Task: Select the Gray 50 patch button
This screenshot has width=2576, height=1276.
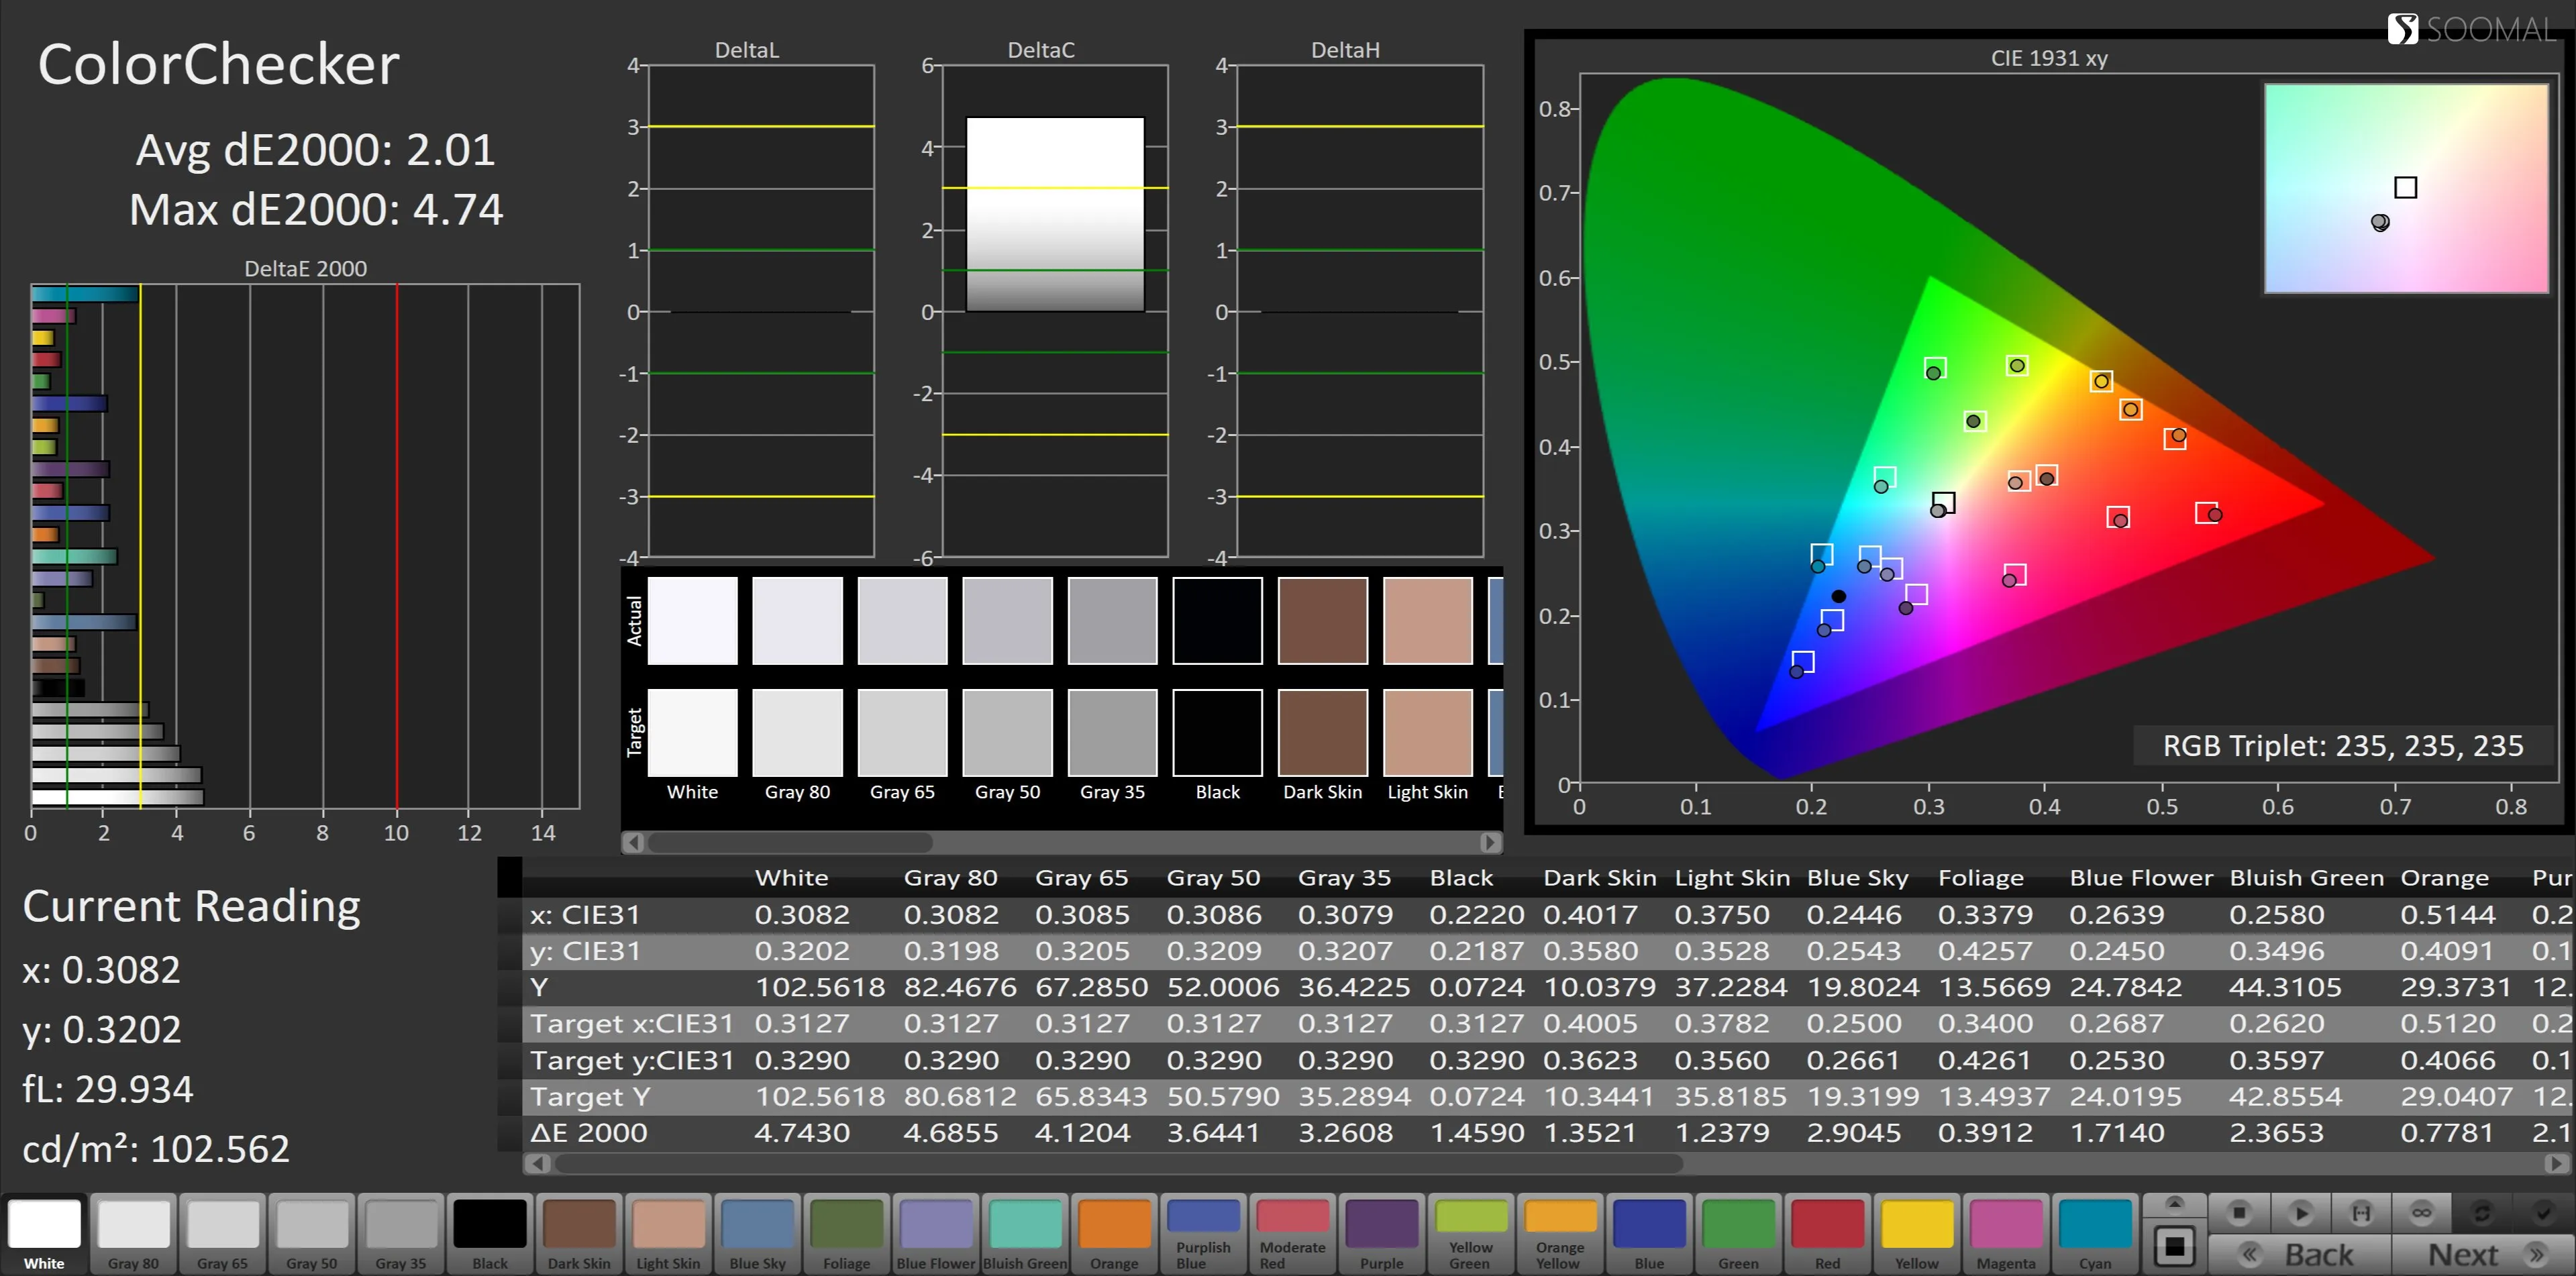Action: tap(311, 1234)
